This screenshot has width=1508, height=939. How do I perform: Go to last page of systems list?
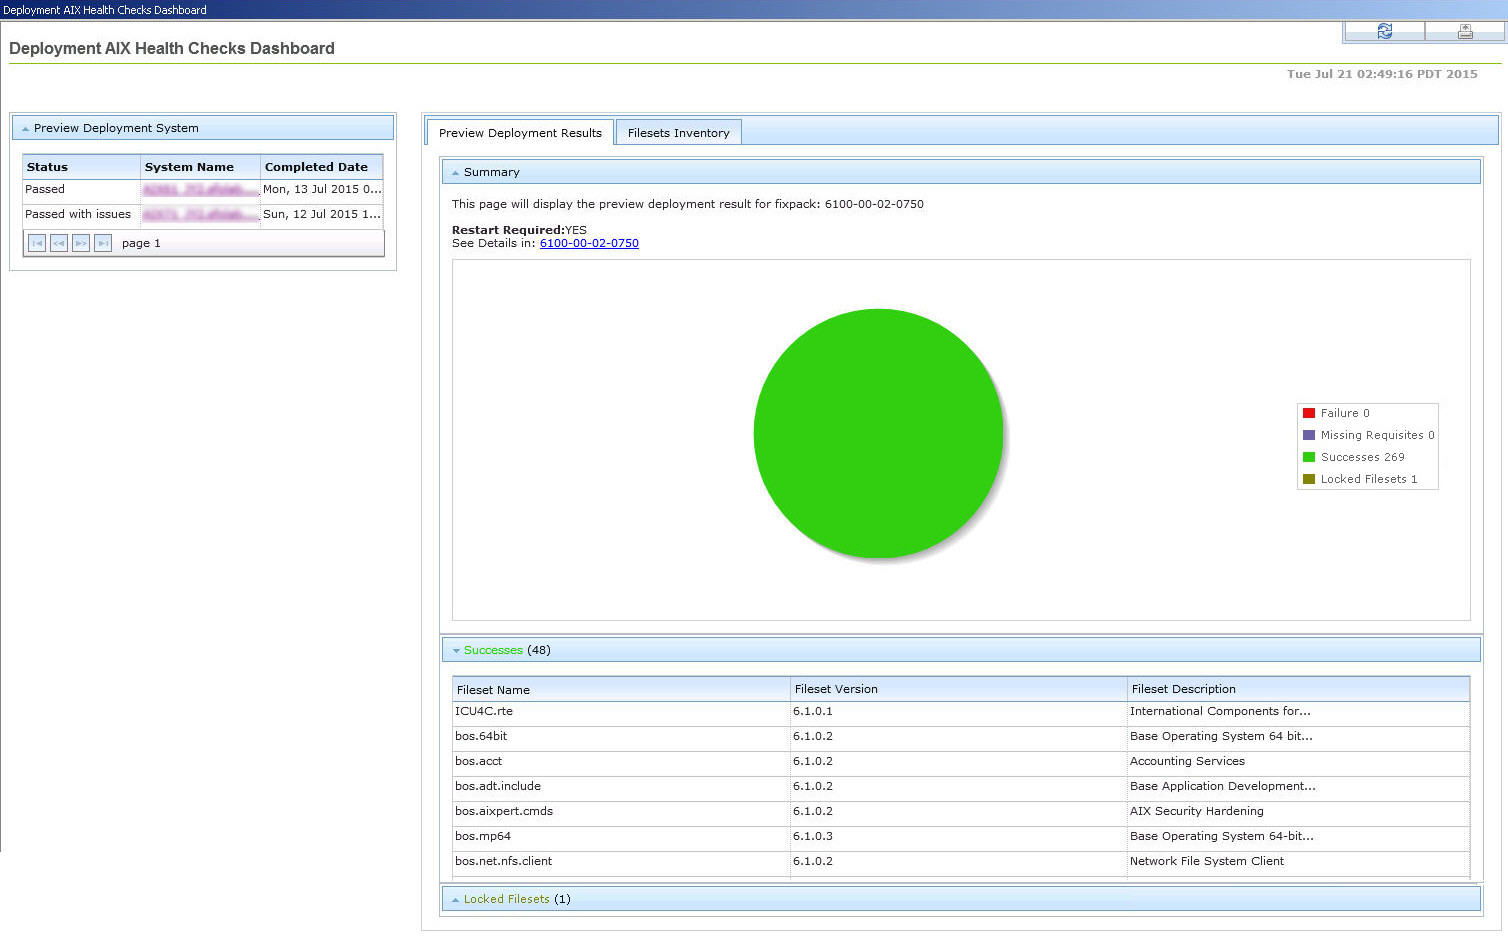[103, 243]
